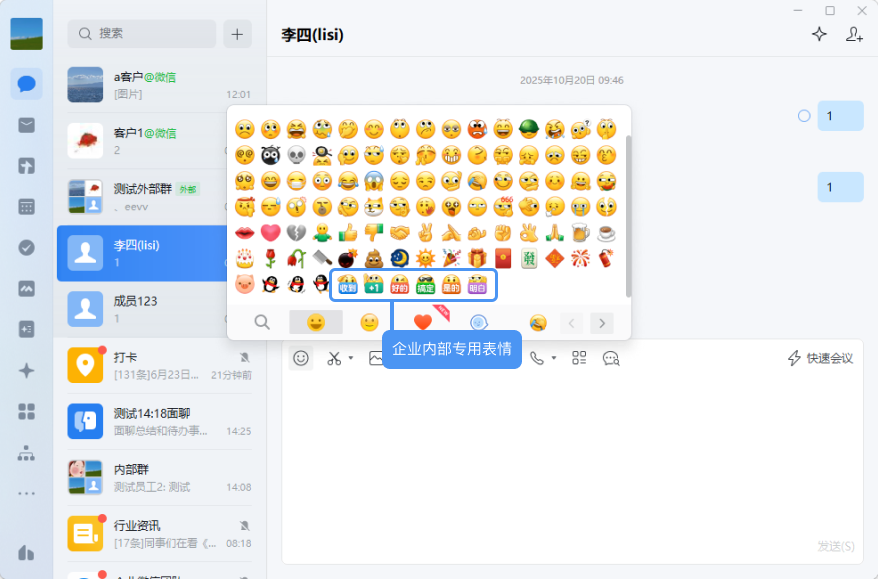Viewport: 878px width, 579px height.
Task: Open the 内部群 group chat
Action: (160, 477)
